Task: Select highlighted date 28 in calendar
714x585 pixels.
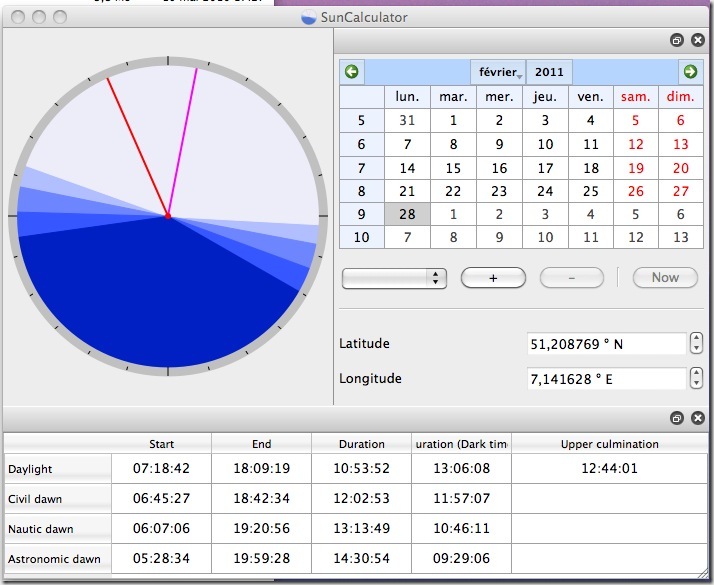Action: pos(407,214)
